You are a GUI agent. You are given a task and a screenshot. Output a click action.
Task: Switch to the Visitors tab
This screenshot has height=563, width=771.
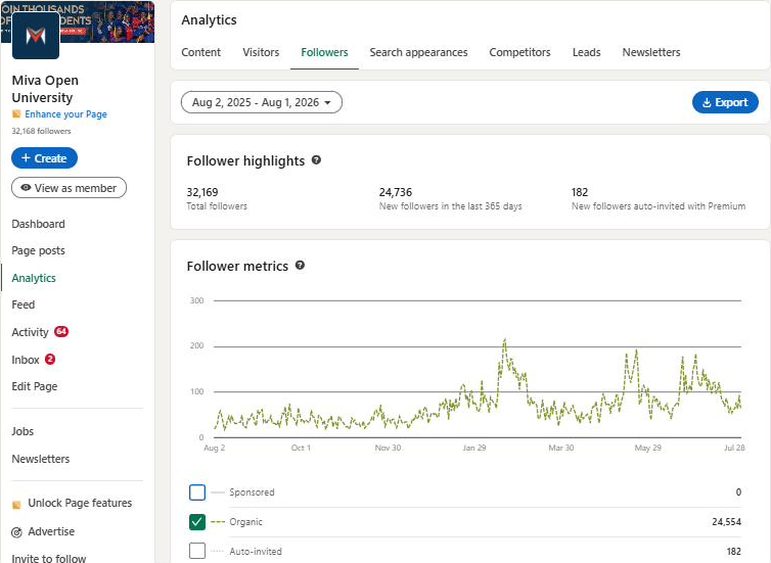coord(261,52)
